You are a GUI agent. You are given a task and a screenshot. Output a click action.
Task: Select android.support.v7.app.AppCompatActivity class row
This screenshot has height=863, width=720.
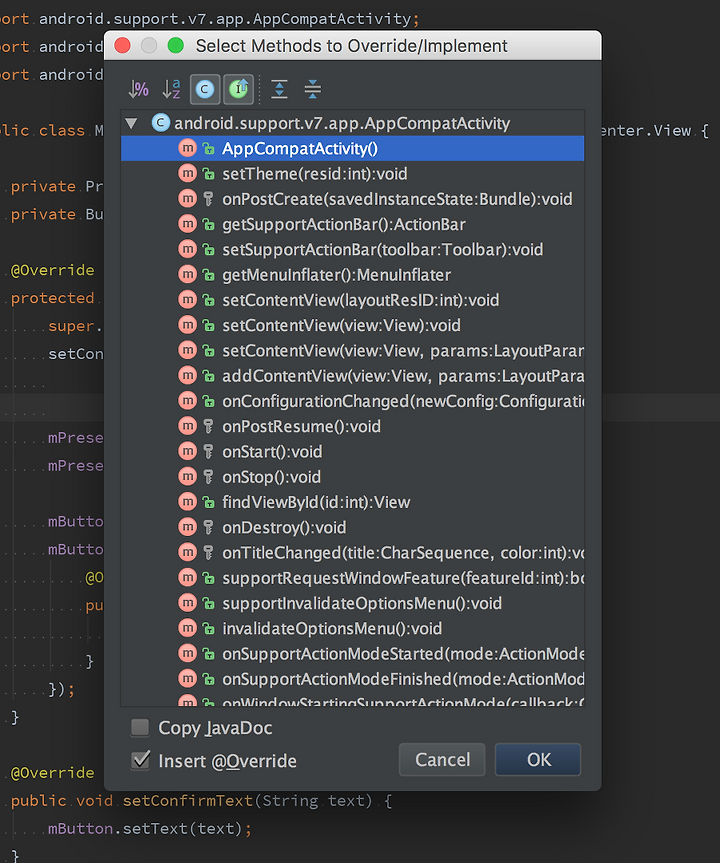(x=352, y=123)
